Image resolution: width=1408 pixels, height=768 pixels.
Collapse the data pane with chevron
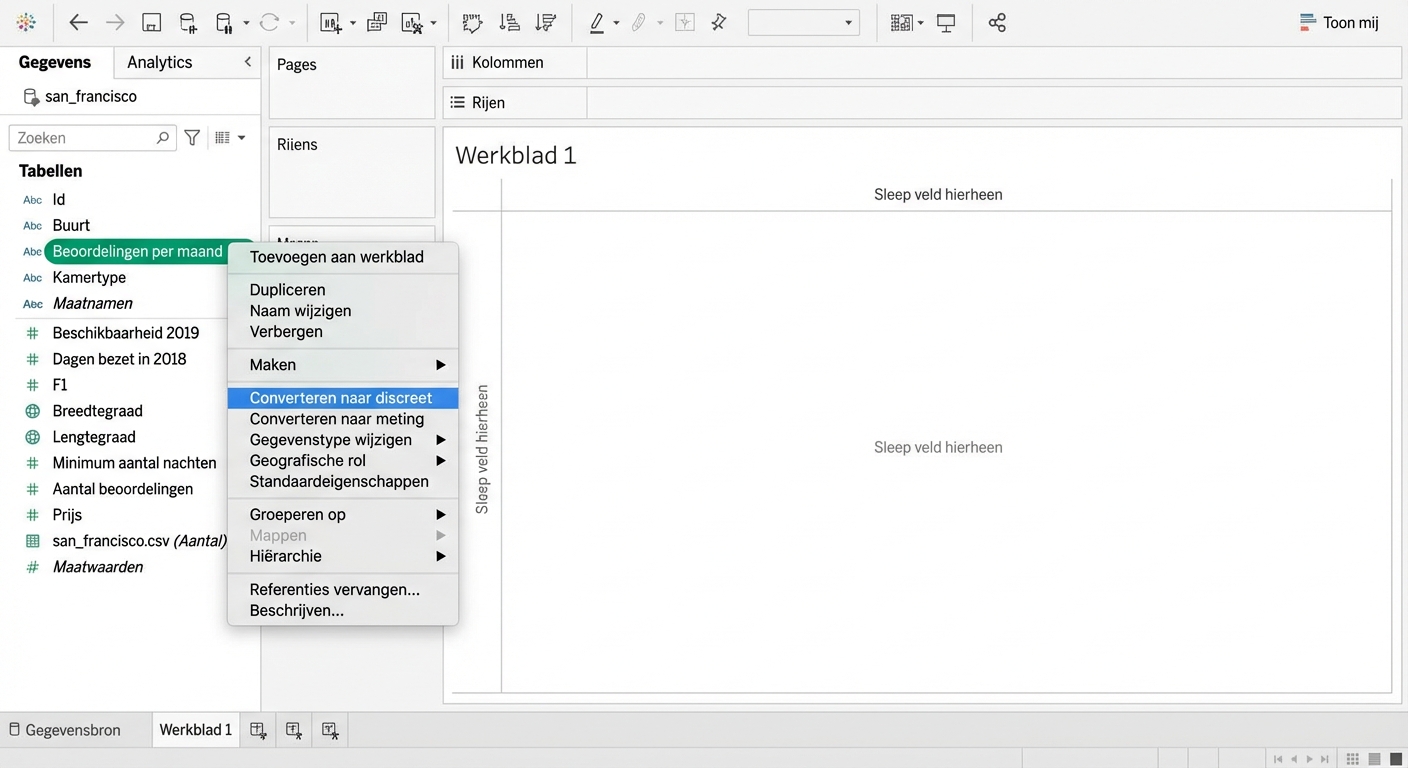tap(248, 62)
